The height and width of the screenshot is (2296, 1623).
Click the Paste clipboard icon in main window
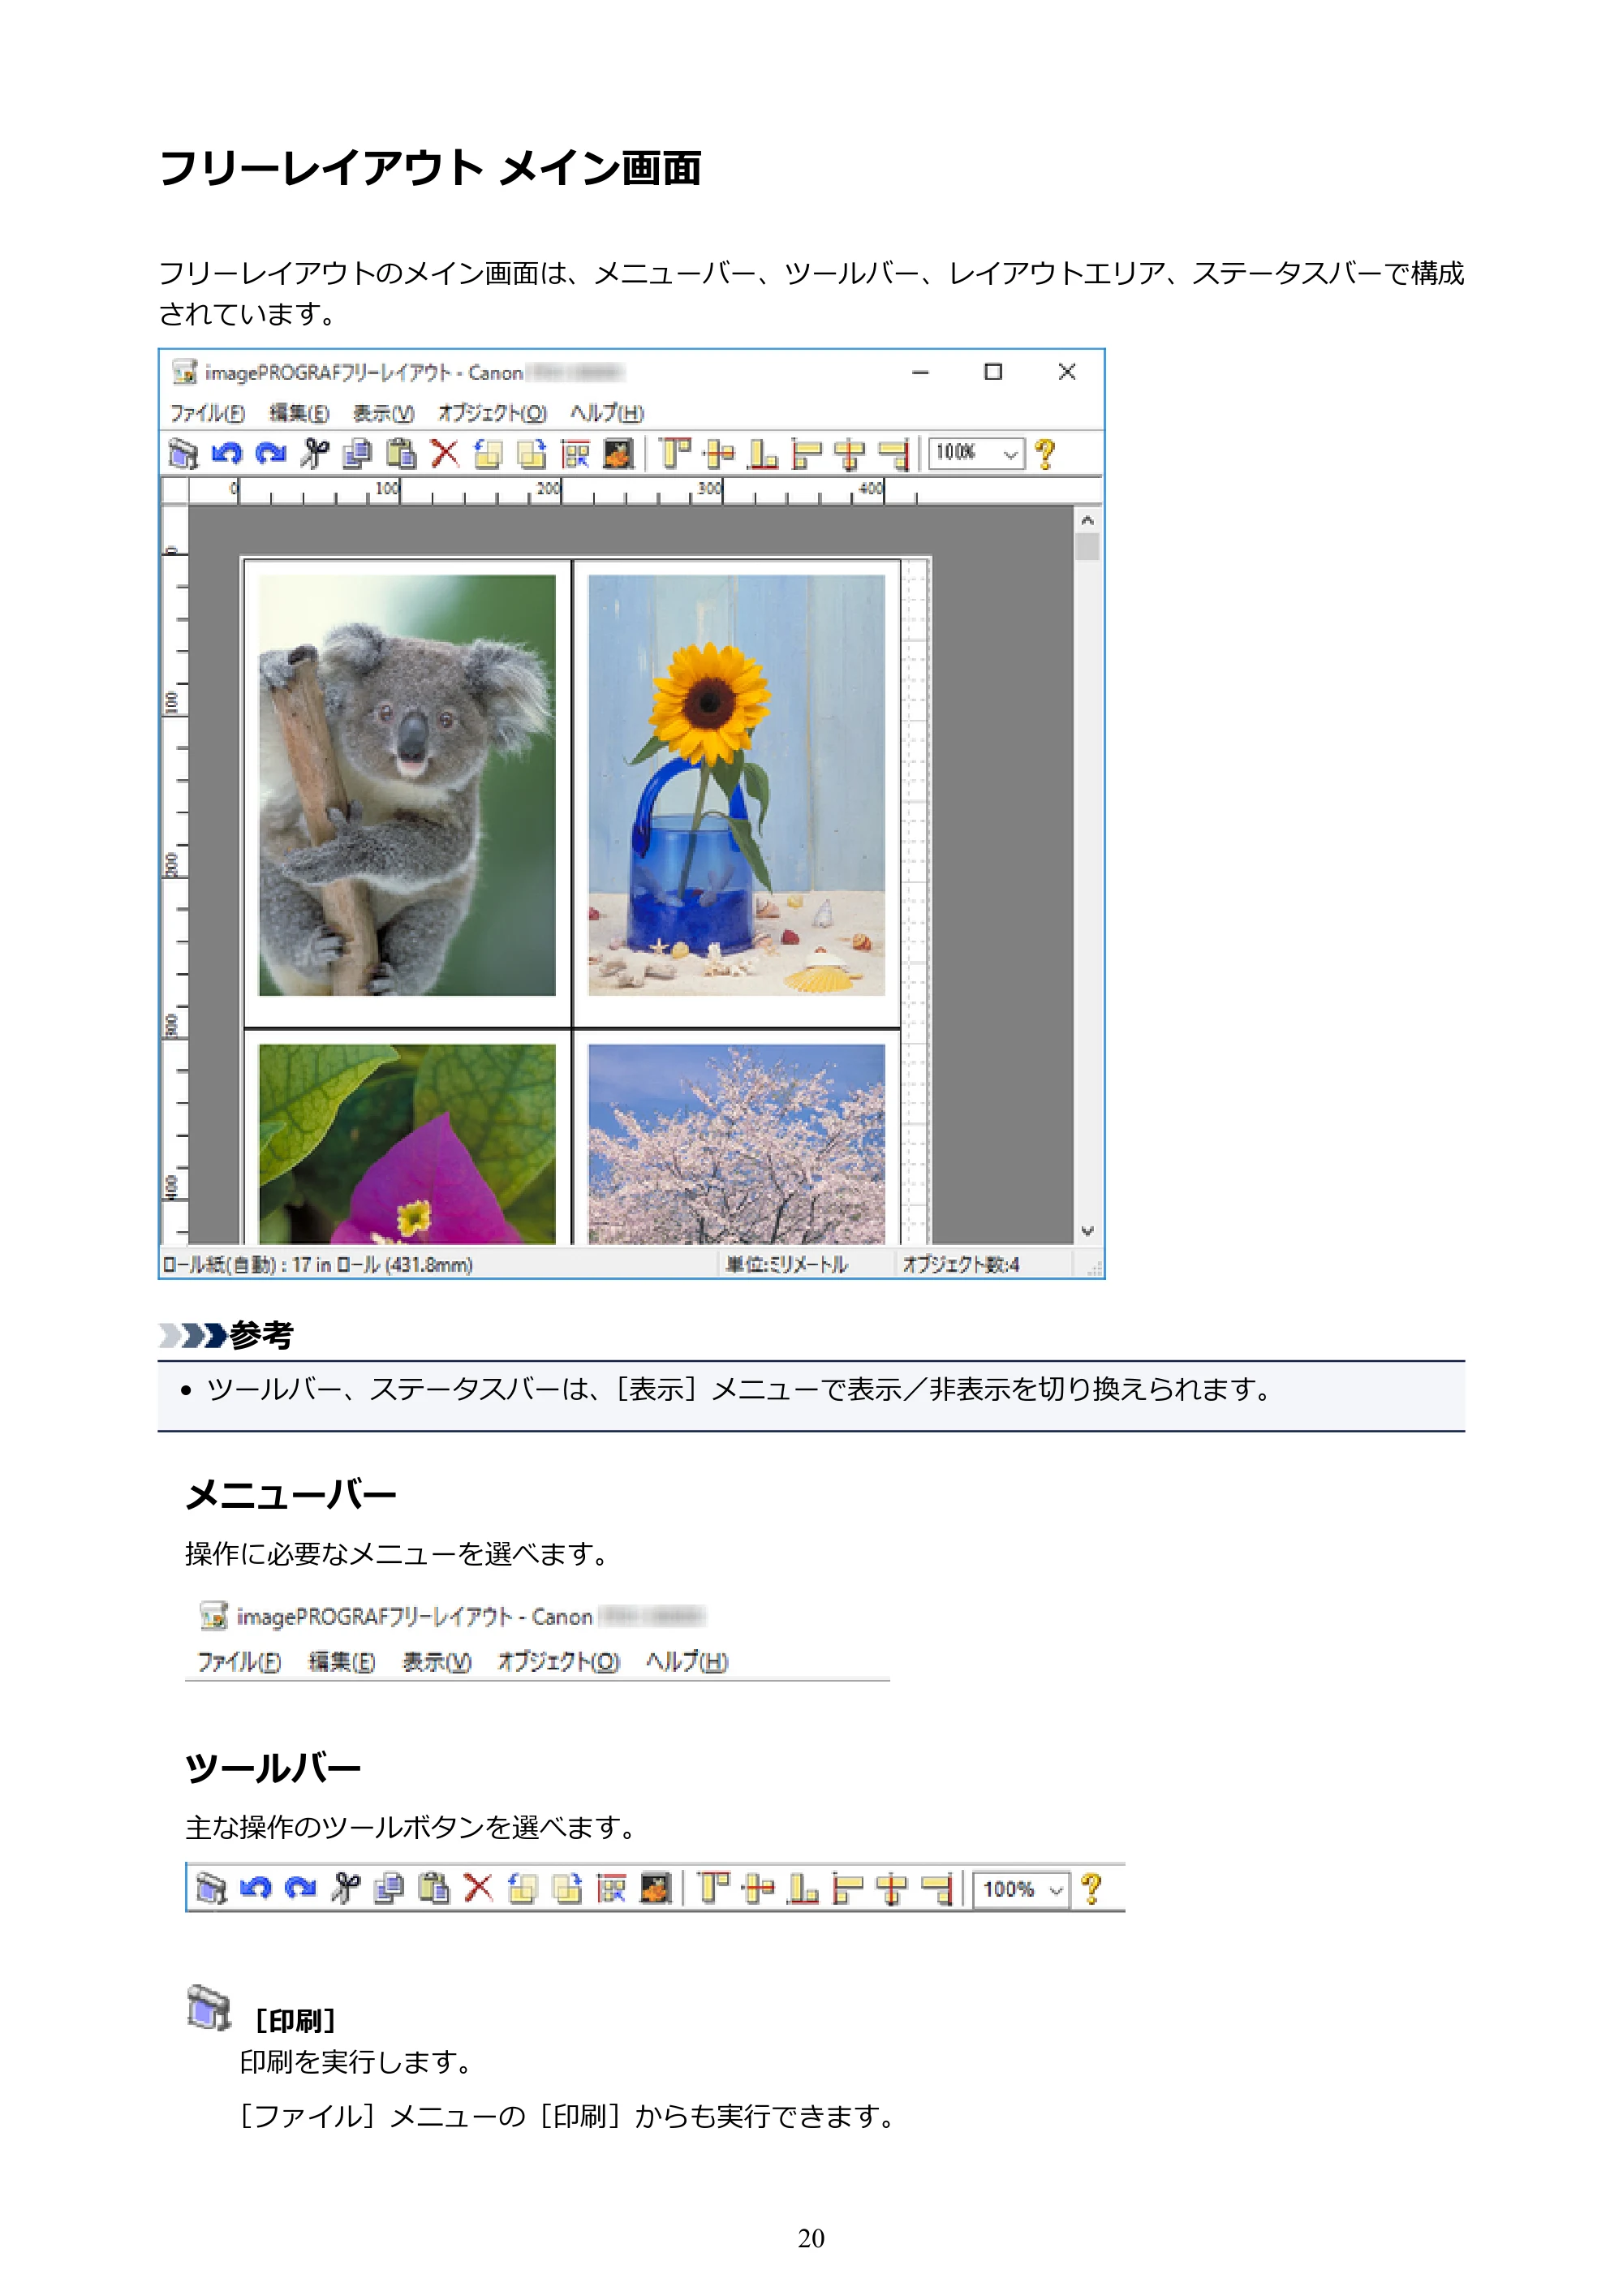[x=401, y=454]
